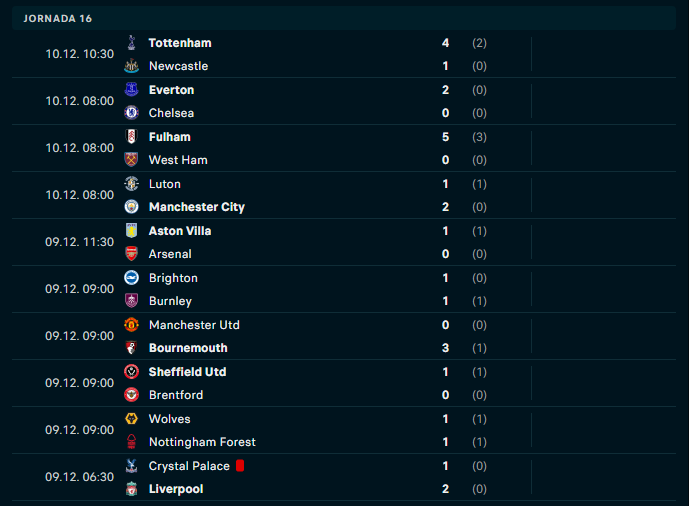This screenshot has height=506, width=689.
Task: Open the Aston Villa team link
Action: coord(180,231)
